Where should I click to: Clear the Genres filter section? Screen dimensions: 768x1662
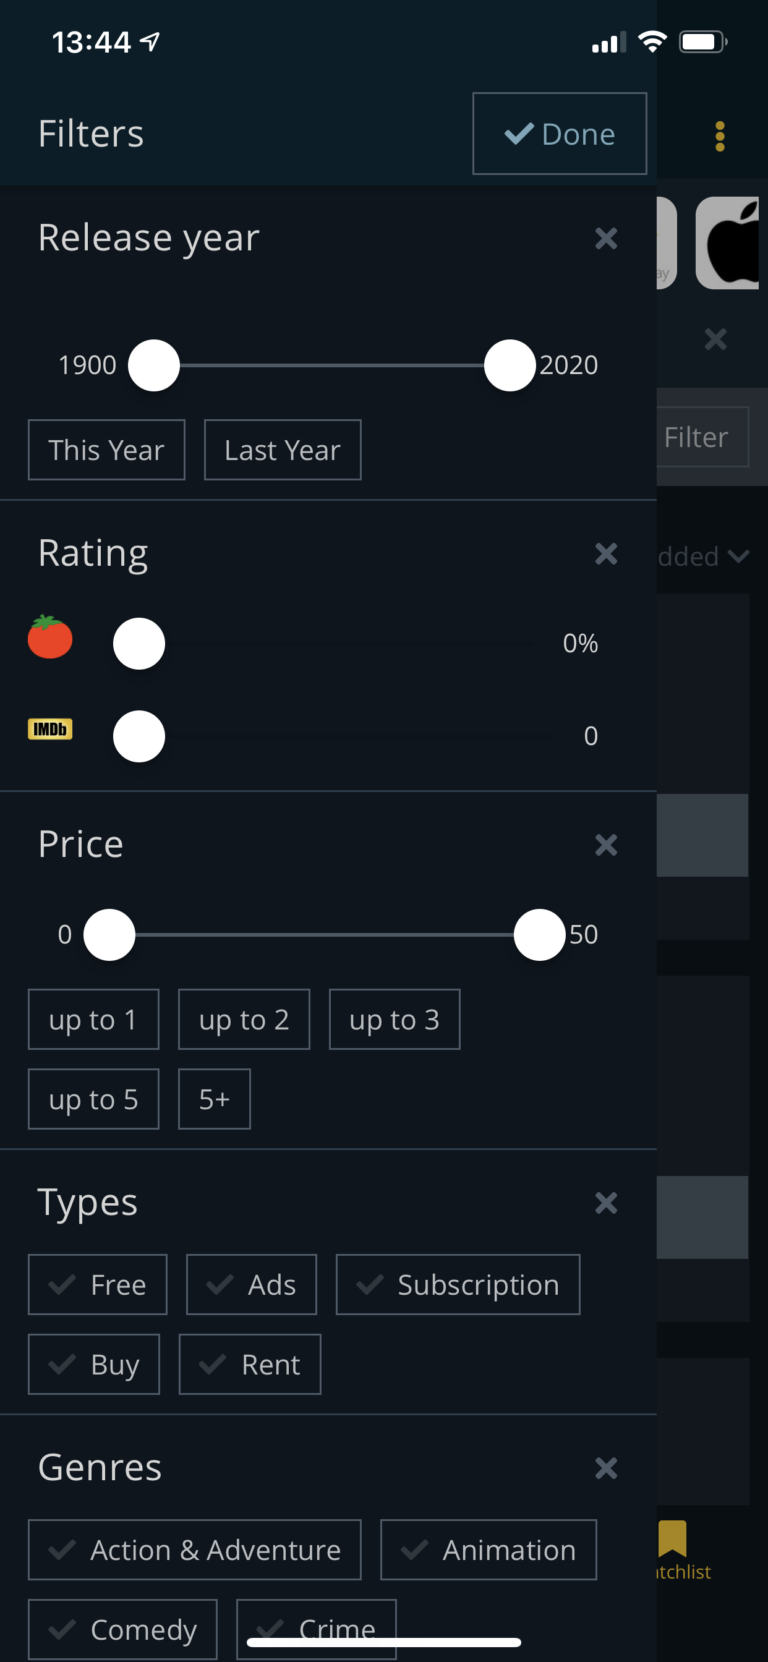click(606, 1468)
